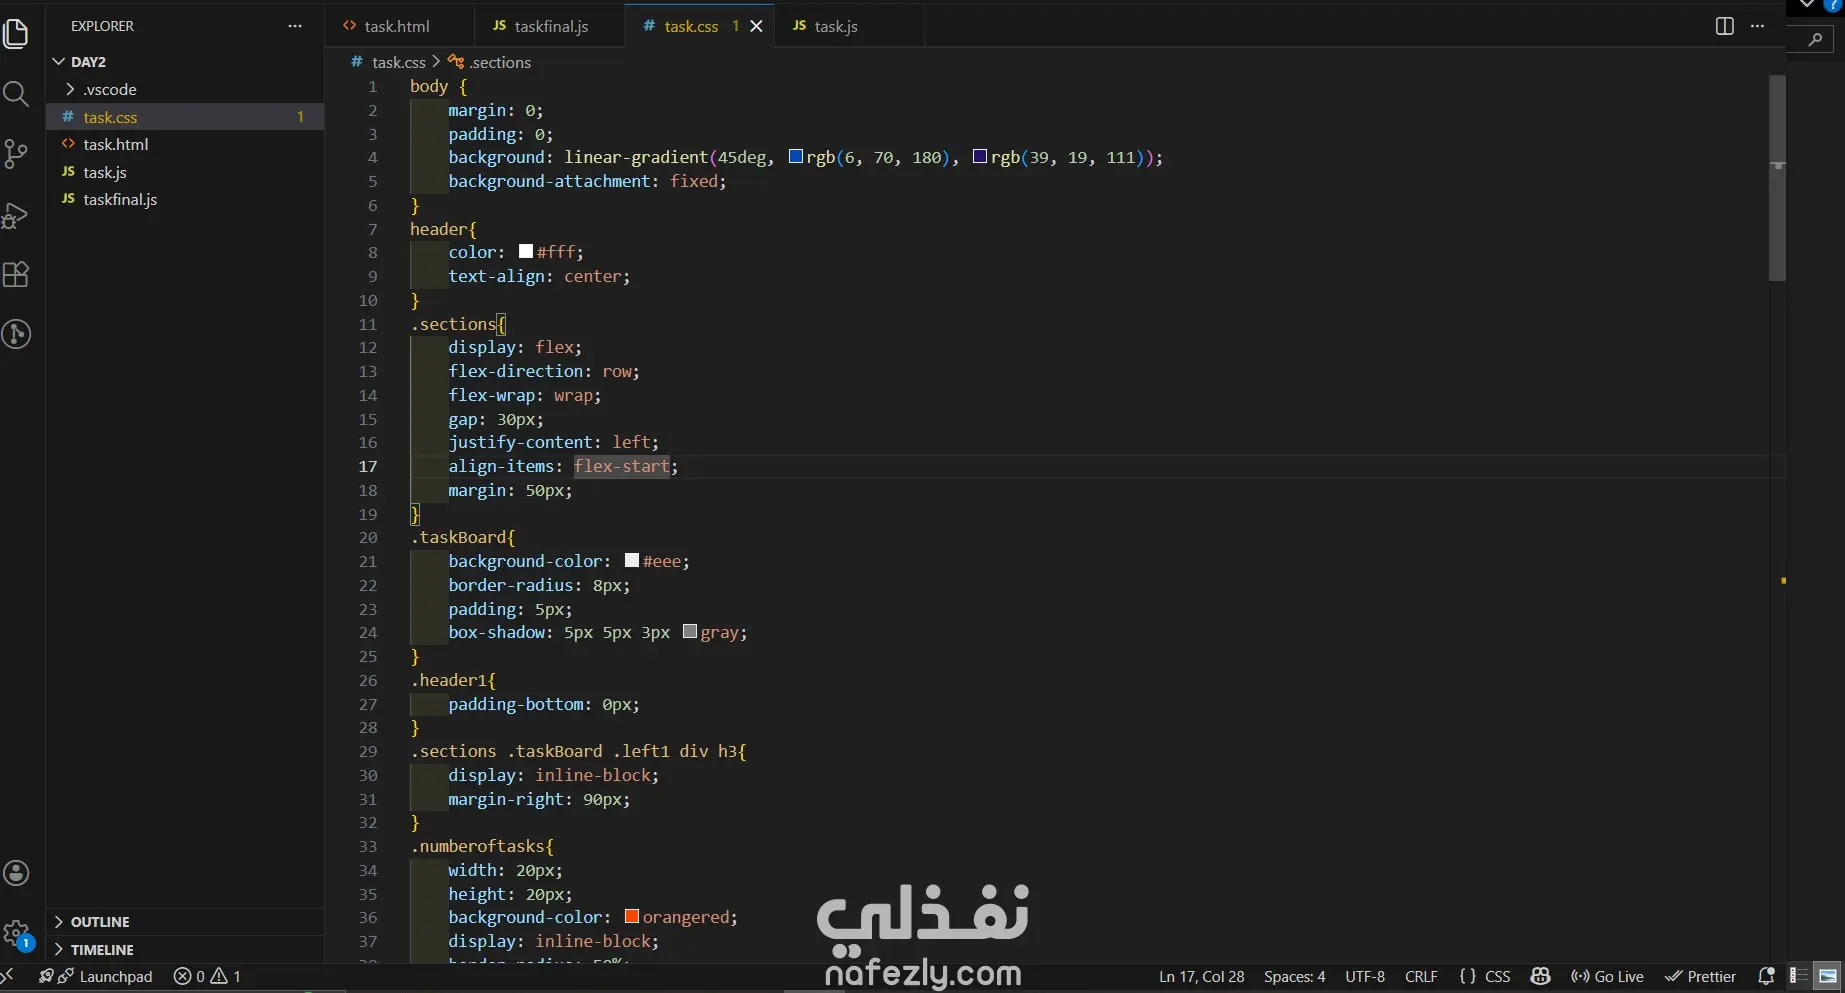Open the Ln 17, Col 28 go-to-line indicator
Image resolution: width=1845 pixels, height=993 pixels.
[x=1202, y=976]
